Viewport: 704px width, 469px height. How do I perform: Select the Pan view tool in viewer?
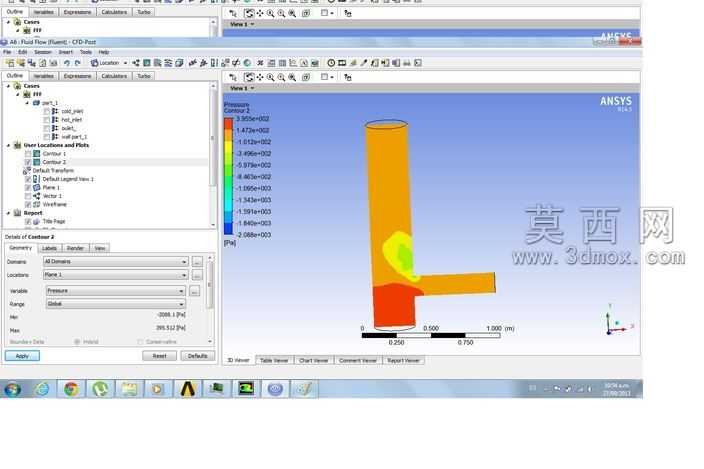(x=260, y=77)
